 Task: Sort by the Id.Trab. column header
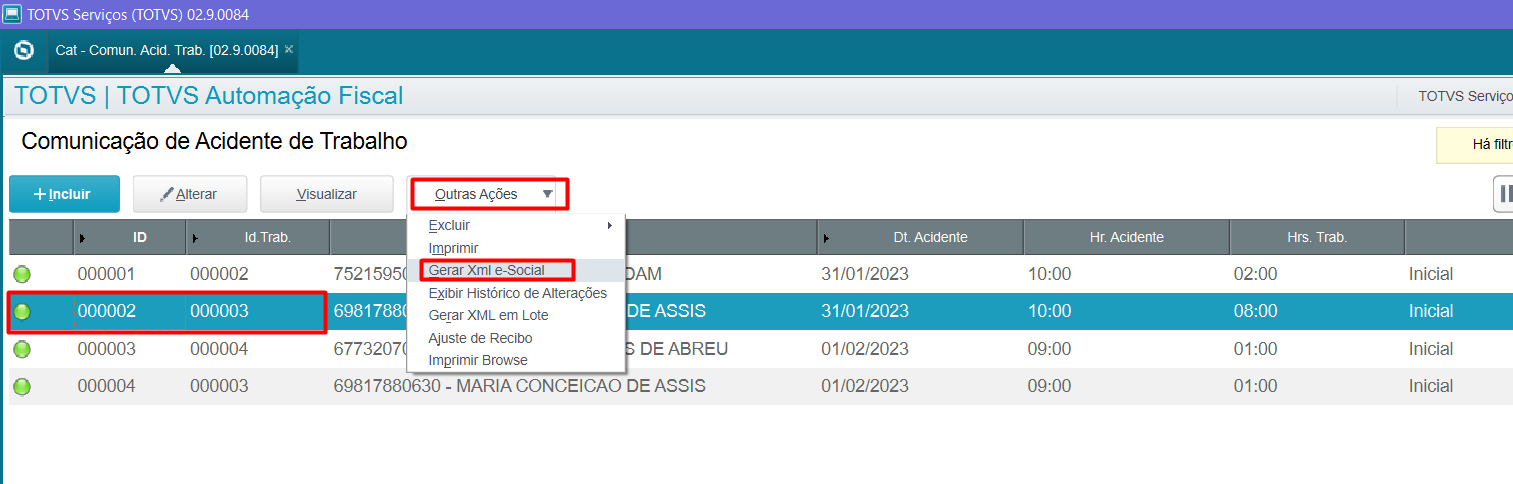[259, 238]
